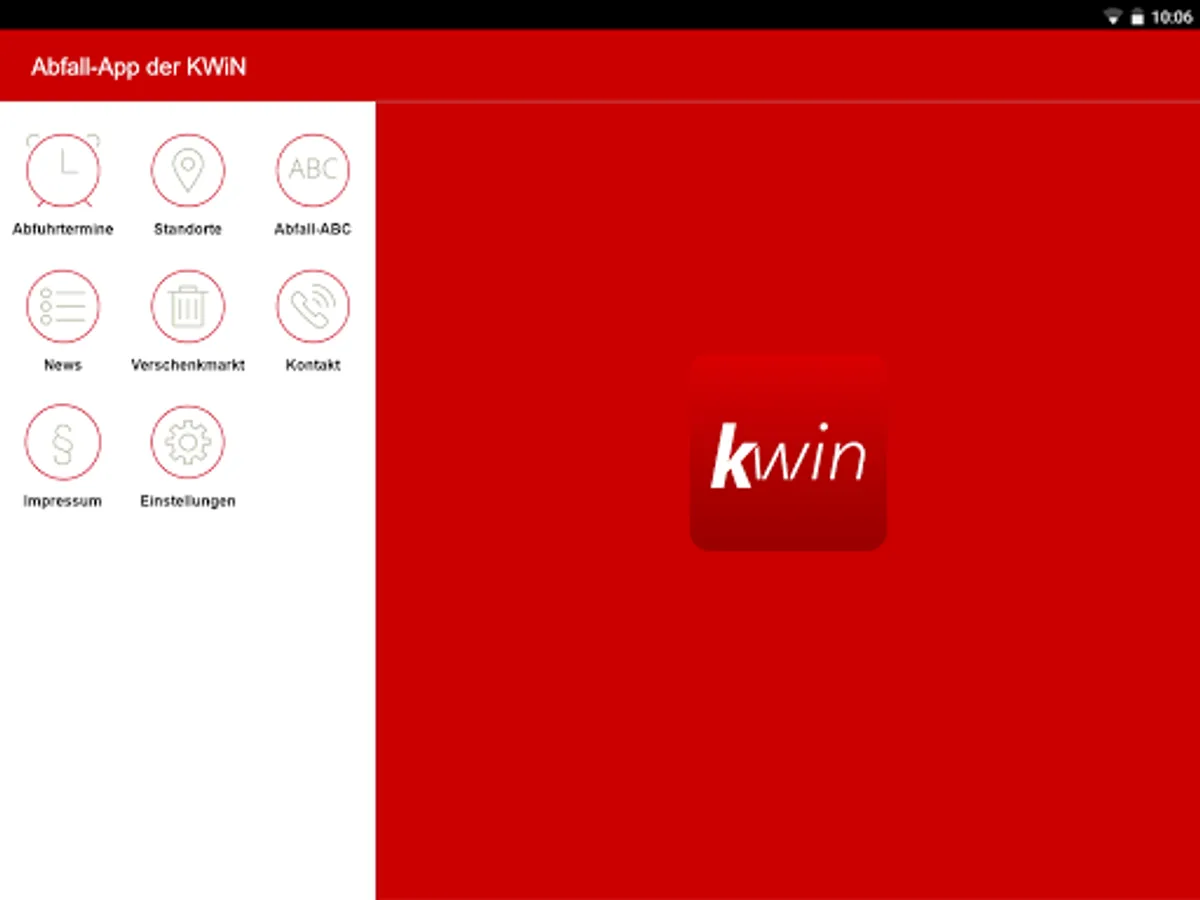
Task: Tap the Wi-Fi status icon
Action: point(1113,16)
